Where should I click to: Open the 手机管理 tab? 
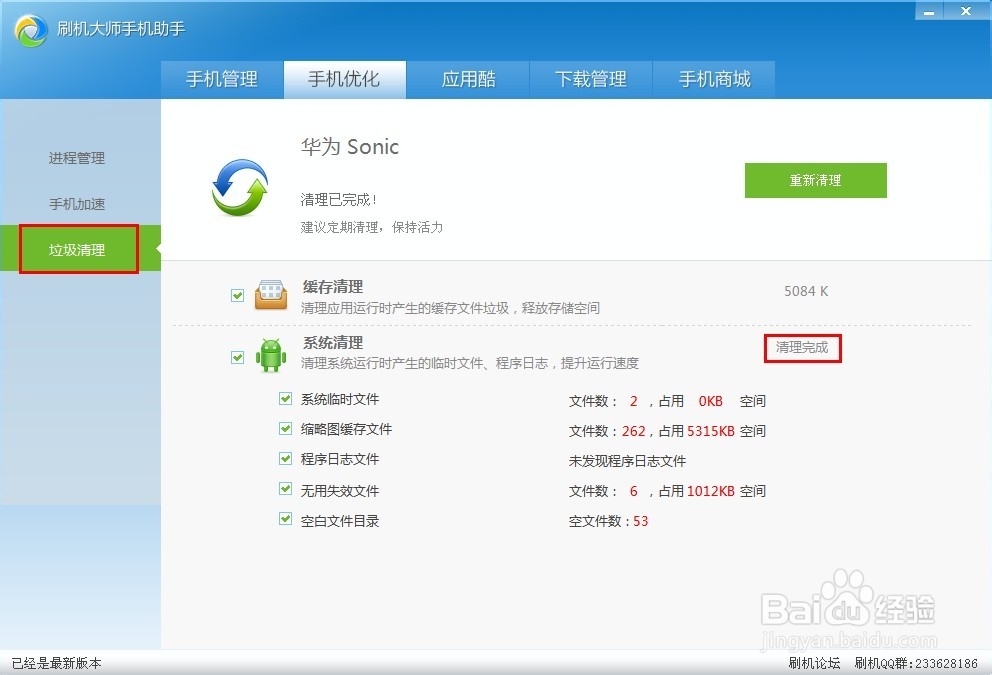[222, 80]
